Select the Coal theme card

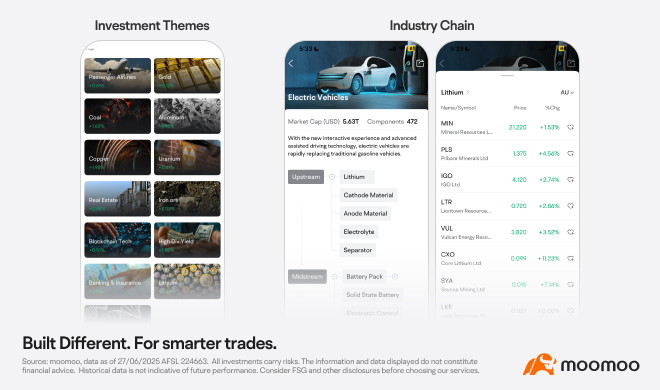coord(117,116)
